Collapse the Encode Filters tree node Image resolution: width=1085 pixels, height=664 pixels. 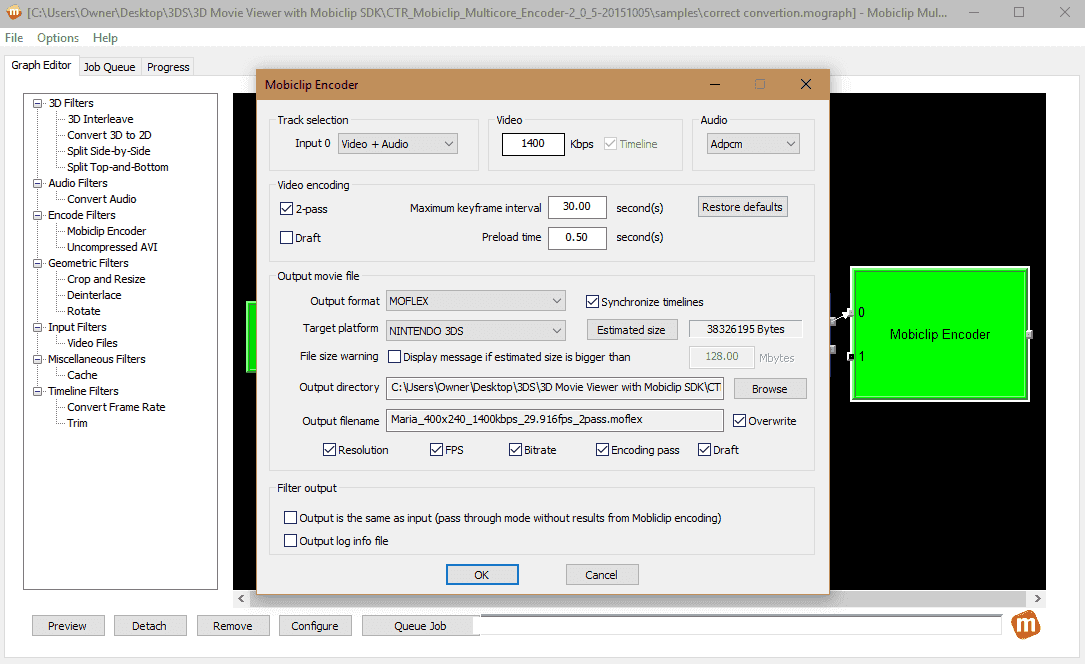click(x=37, y=215)
